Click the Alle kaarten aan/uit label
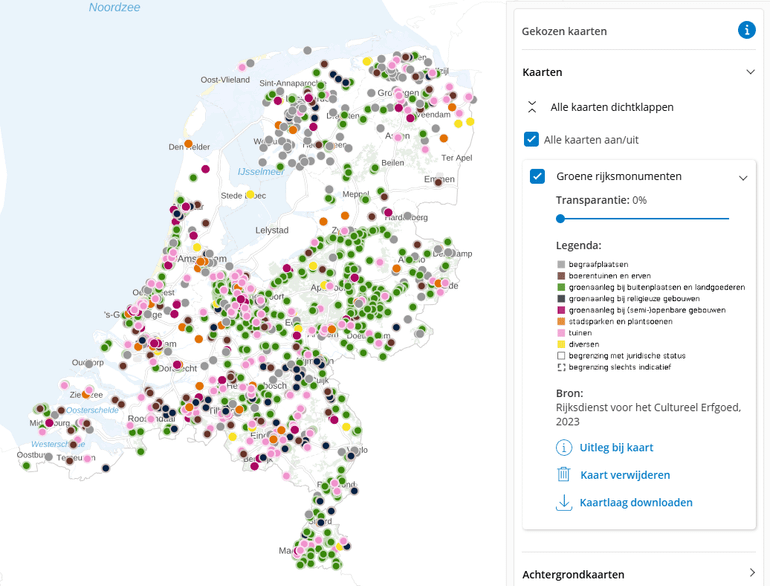 pos(591,140)
